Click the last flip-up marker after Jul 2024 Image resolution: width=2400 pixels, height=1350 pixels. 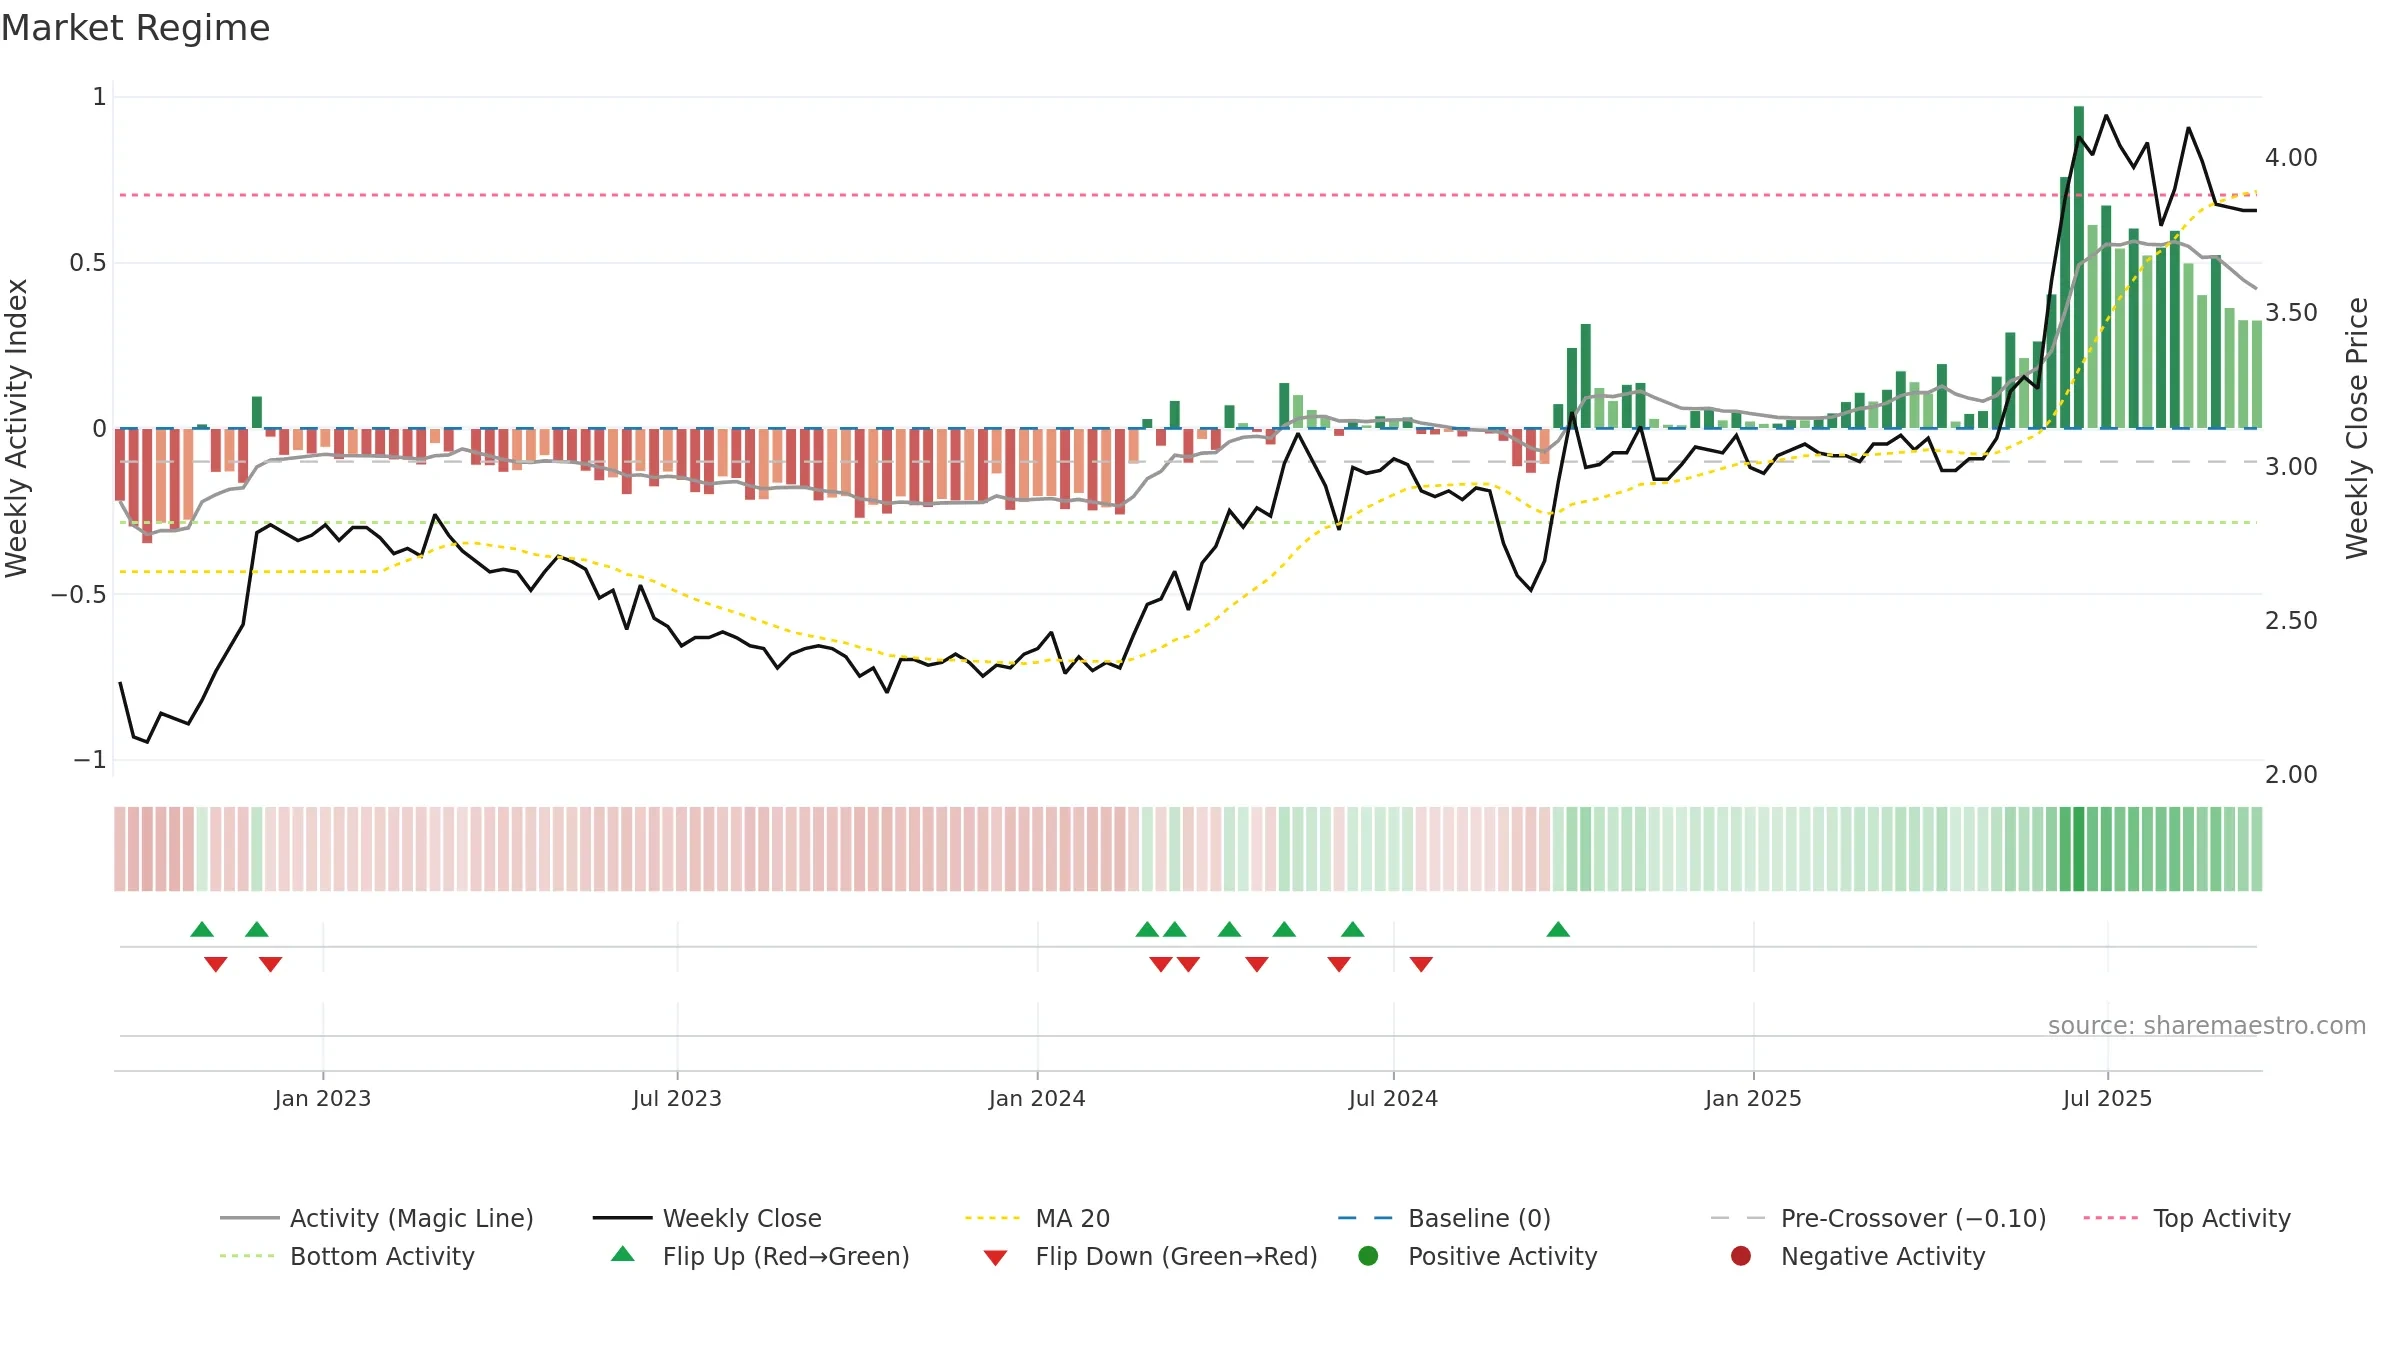(x=1558, y=929)
